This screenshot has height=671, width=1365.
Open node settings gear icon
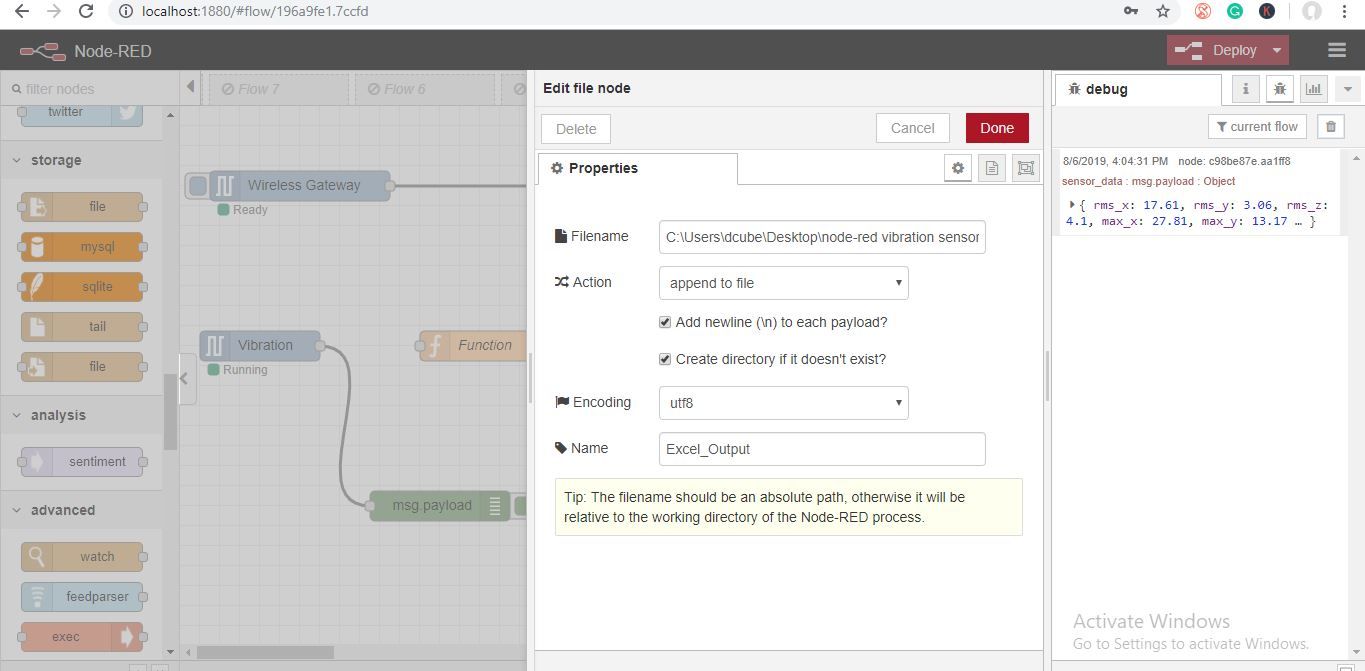click(958, 168)
